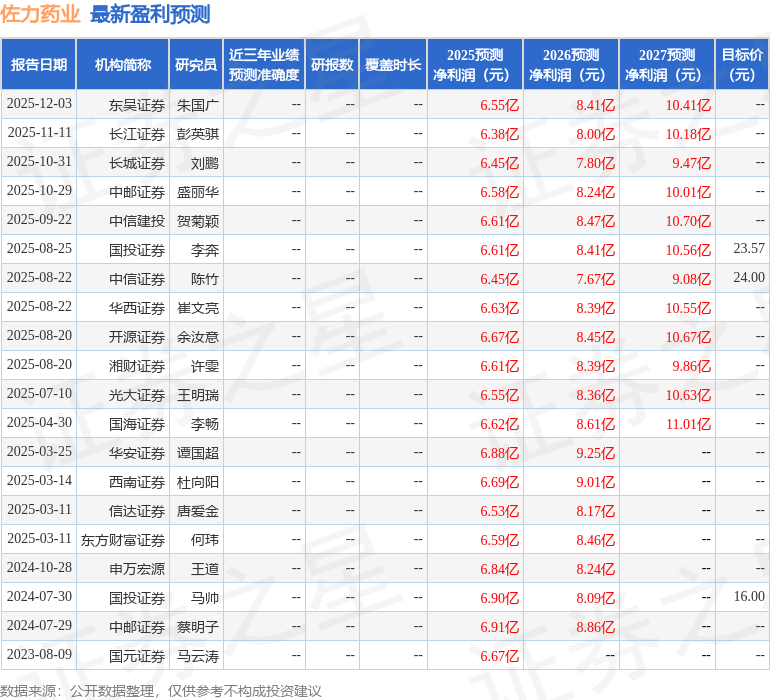Click the 近三年业绩预测准确度 column header

click(264, 65)
